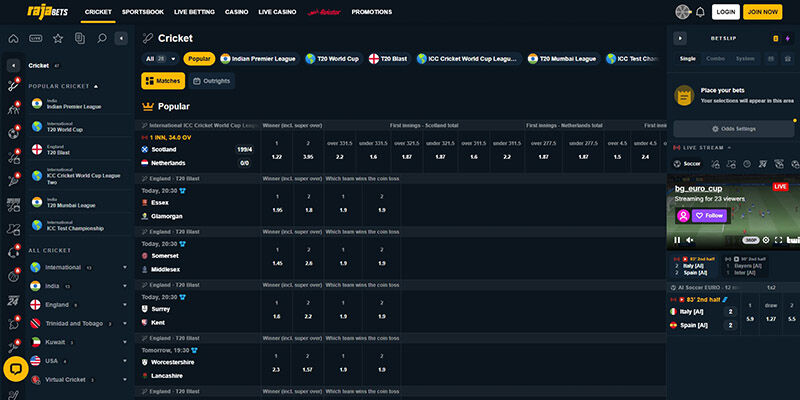Click the yellow betslip counter badge

[776, 38]
